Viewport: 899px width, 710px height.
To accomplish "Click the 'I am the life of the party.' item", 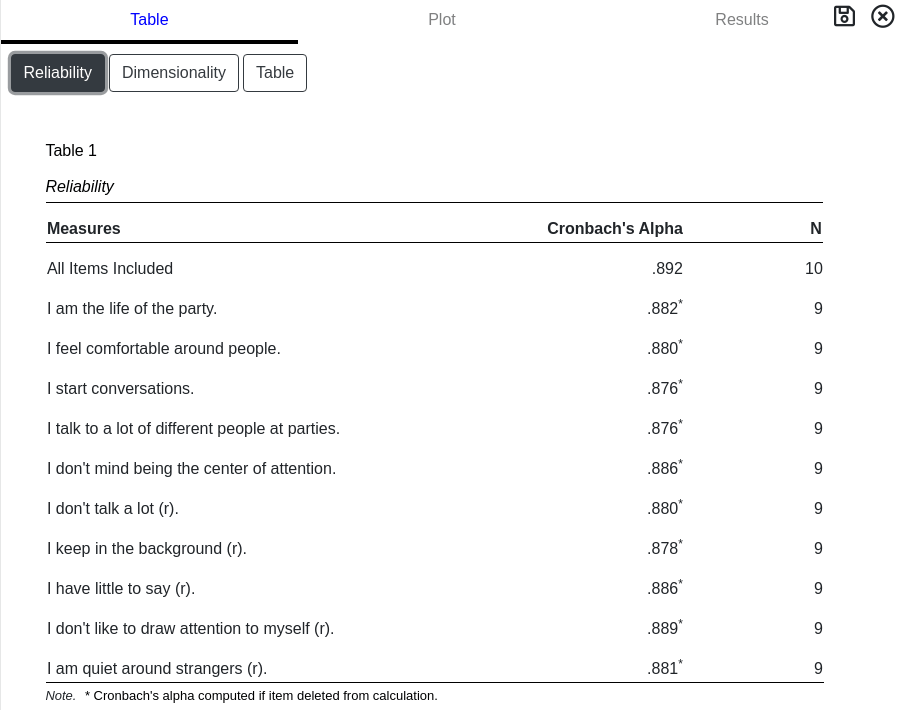I will tap(132, 309).
